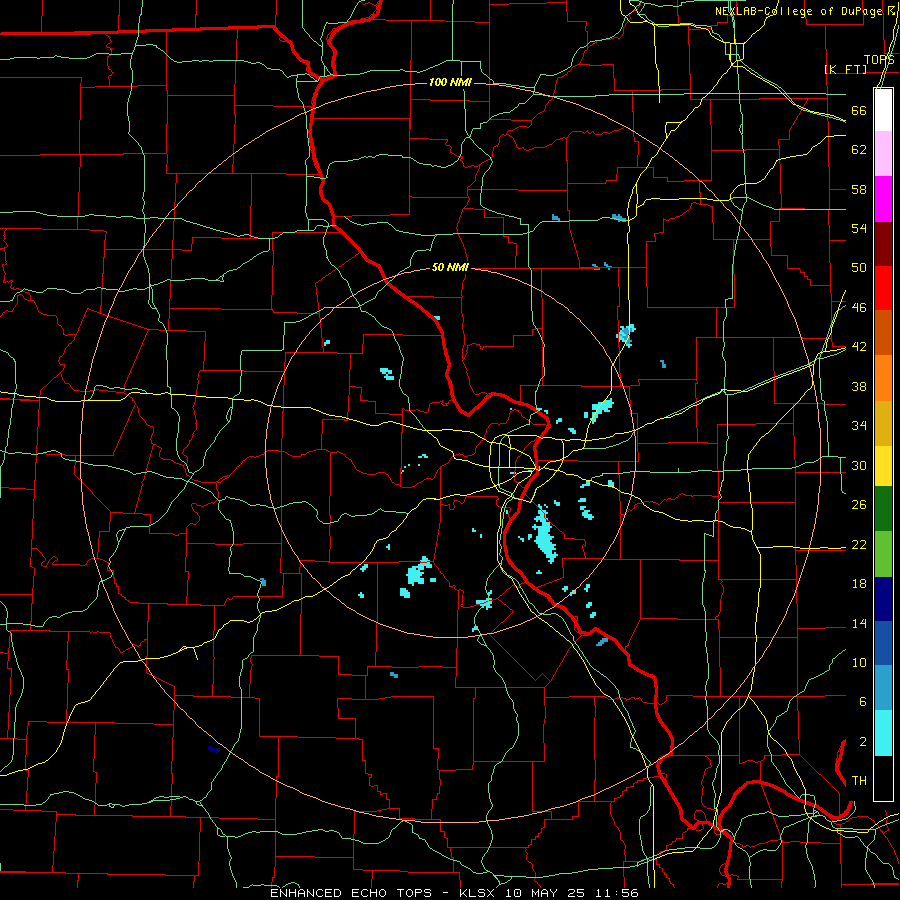Pick the dark green legend segment
This screenshot has width=900, height=900.
[x=883, y=509]
